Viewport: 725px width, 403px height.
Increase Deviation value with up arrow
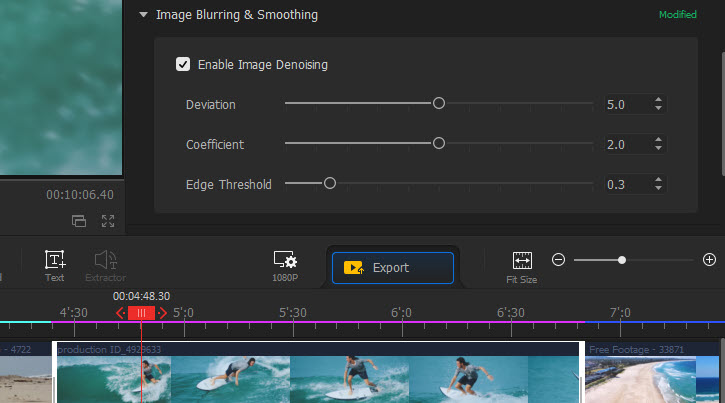[x=658, y=99]
